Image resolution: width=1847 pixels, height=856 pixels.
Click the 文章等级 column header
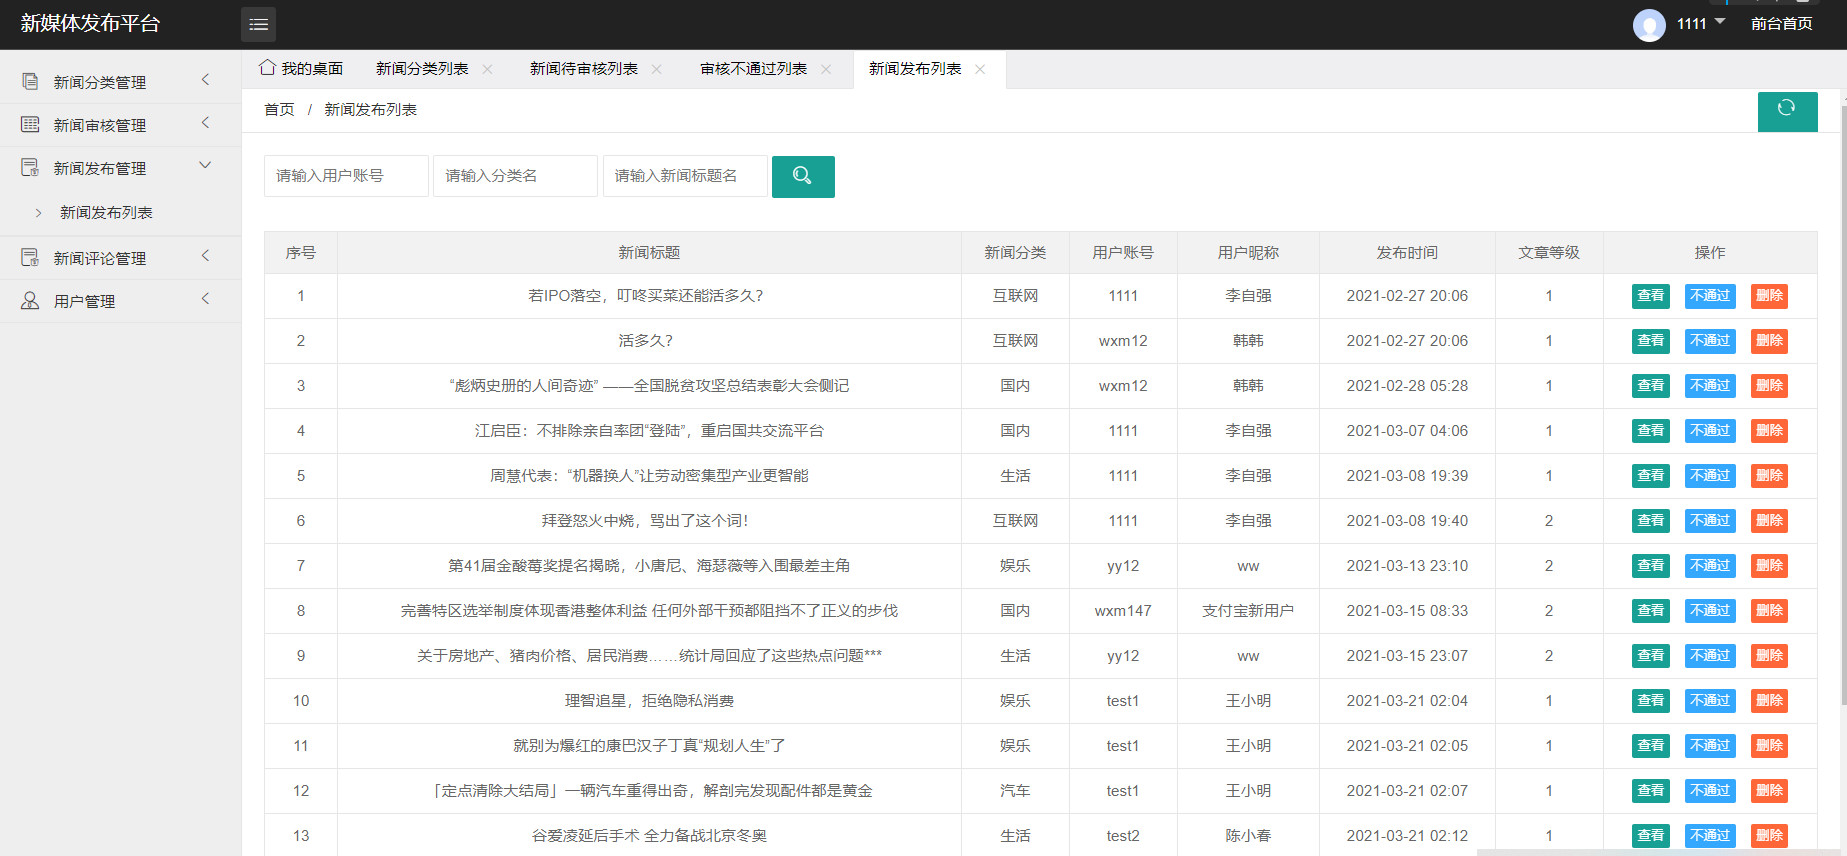pyautogui.click(x=1549, y=253)
